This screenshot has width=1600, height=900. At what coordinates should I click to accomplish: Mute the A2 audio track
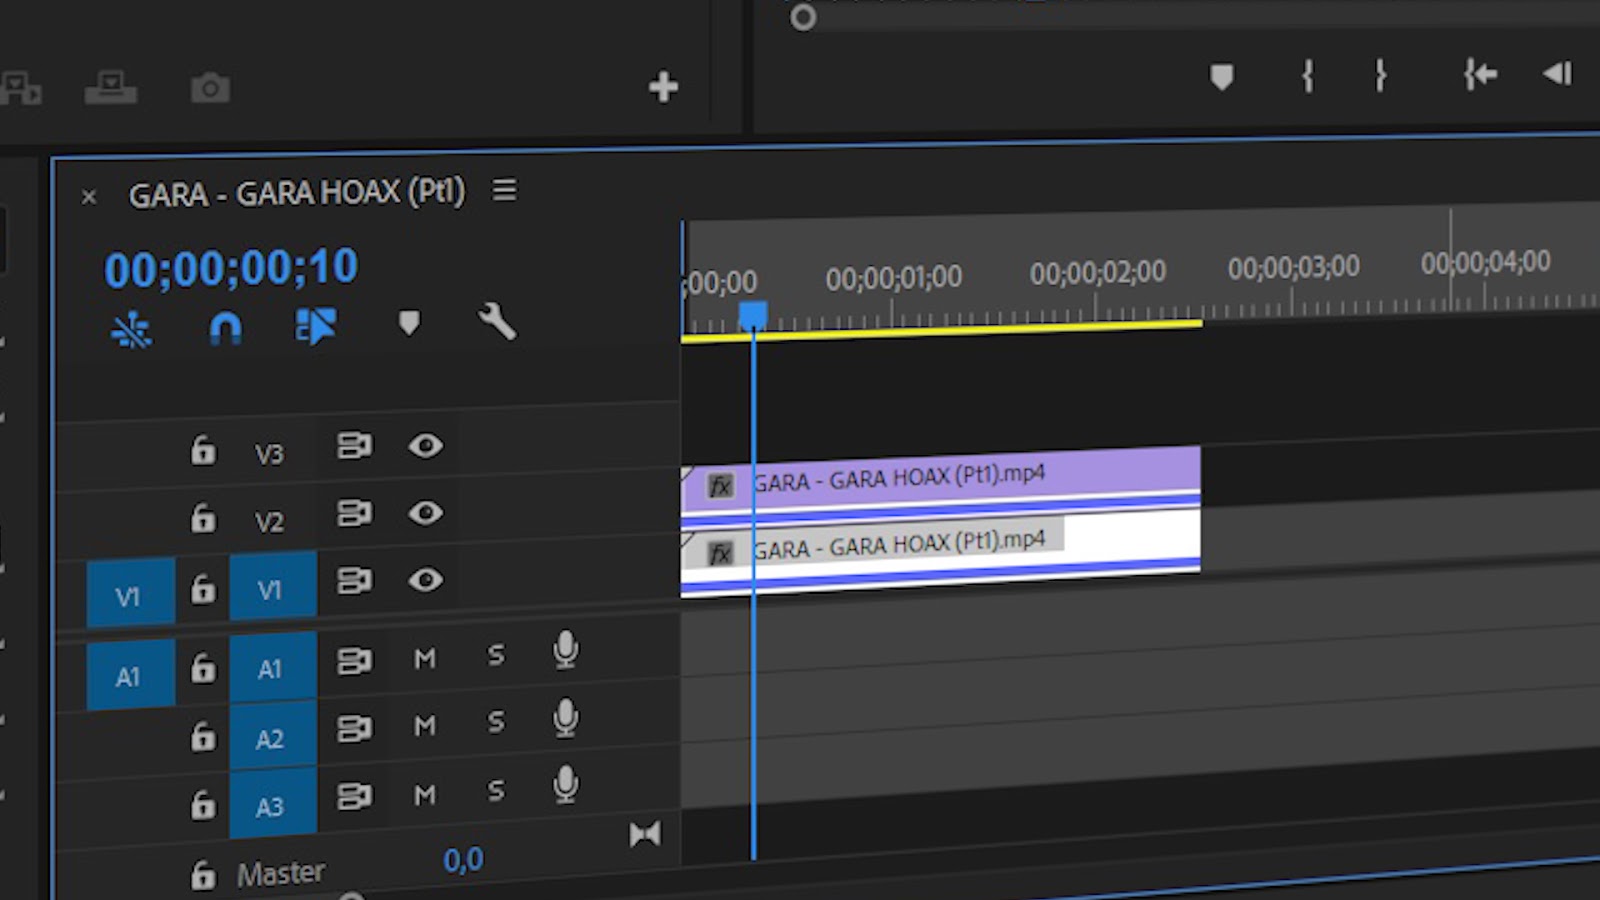point(424,726)
